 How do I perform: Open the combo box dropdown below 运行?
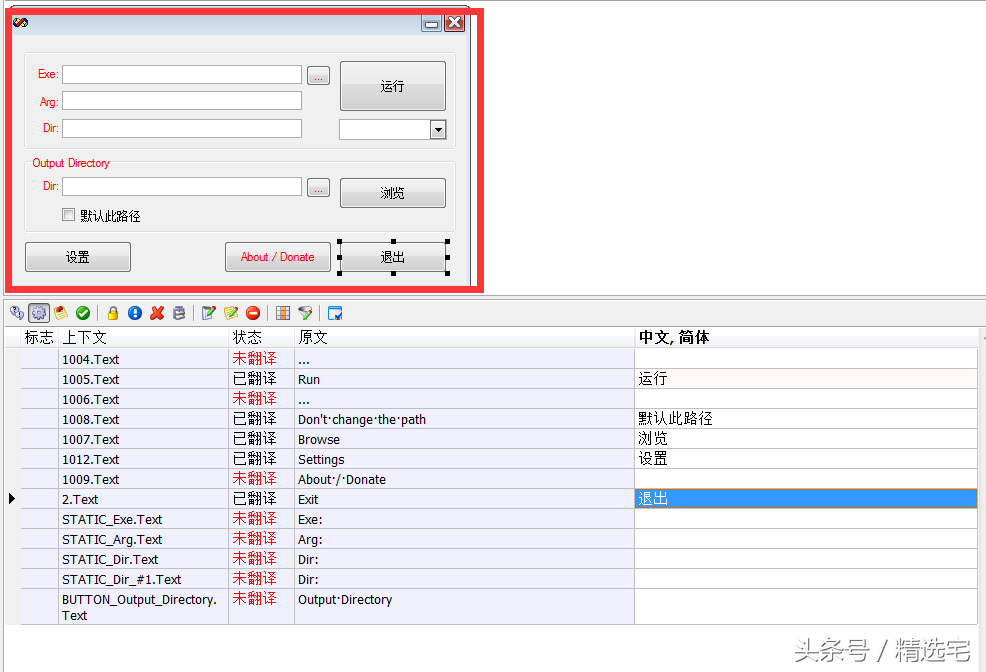tap(438, 129)
